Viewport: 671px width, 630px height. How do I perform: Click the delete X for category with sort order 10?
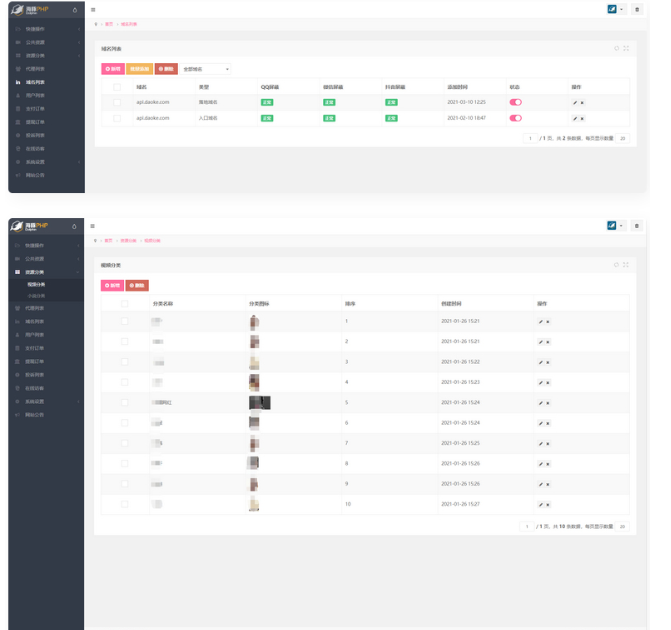[x=548, y=504]
